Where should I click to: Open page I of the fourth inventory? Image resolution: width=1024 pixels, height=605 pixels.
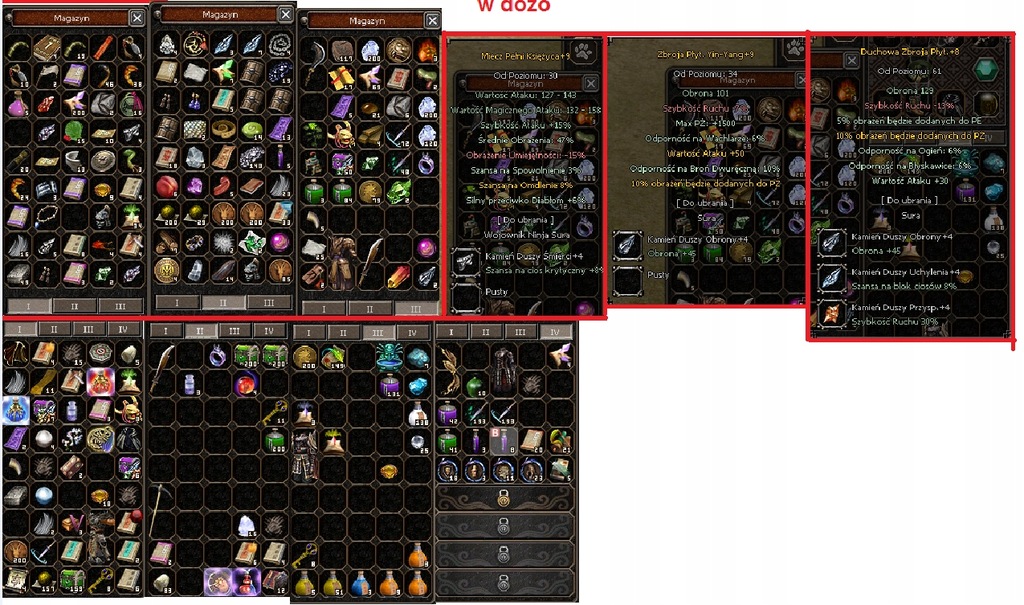pos(451,332)
